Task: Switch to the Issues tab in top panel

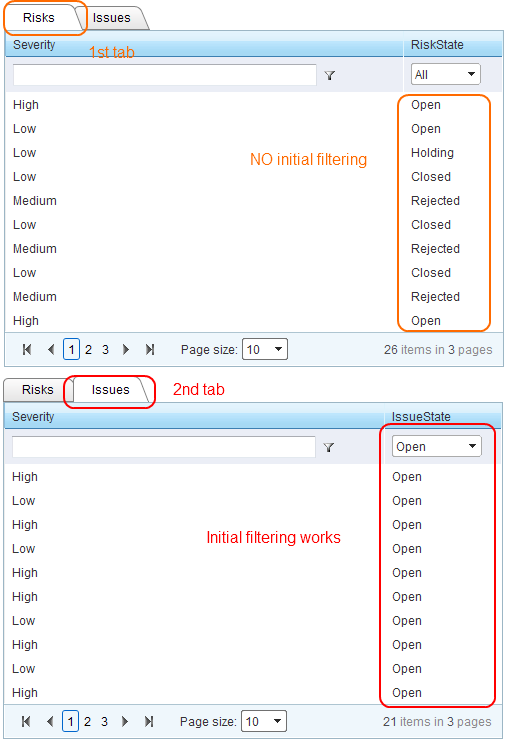Action: coord(112,18)
